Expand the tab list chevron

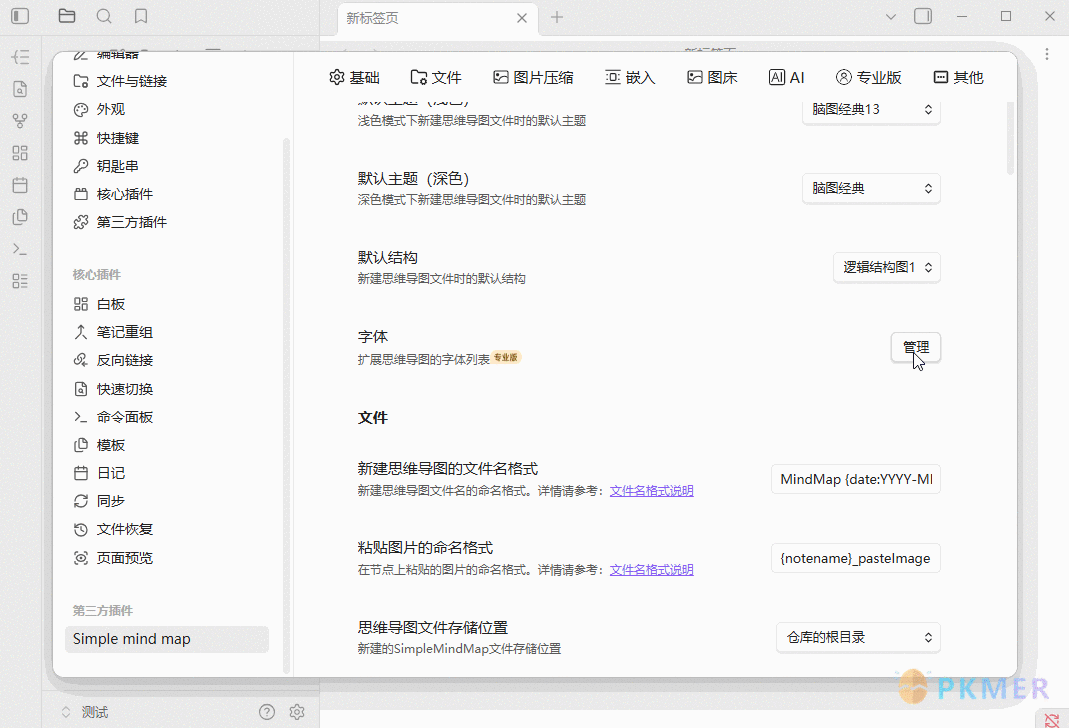tap(890, 17)
